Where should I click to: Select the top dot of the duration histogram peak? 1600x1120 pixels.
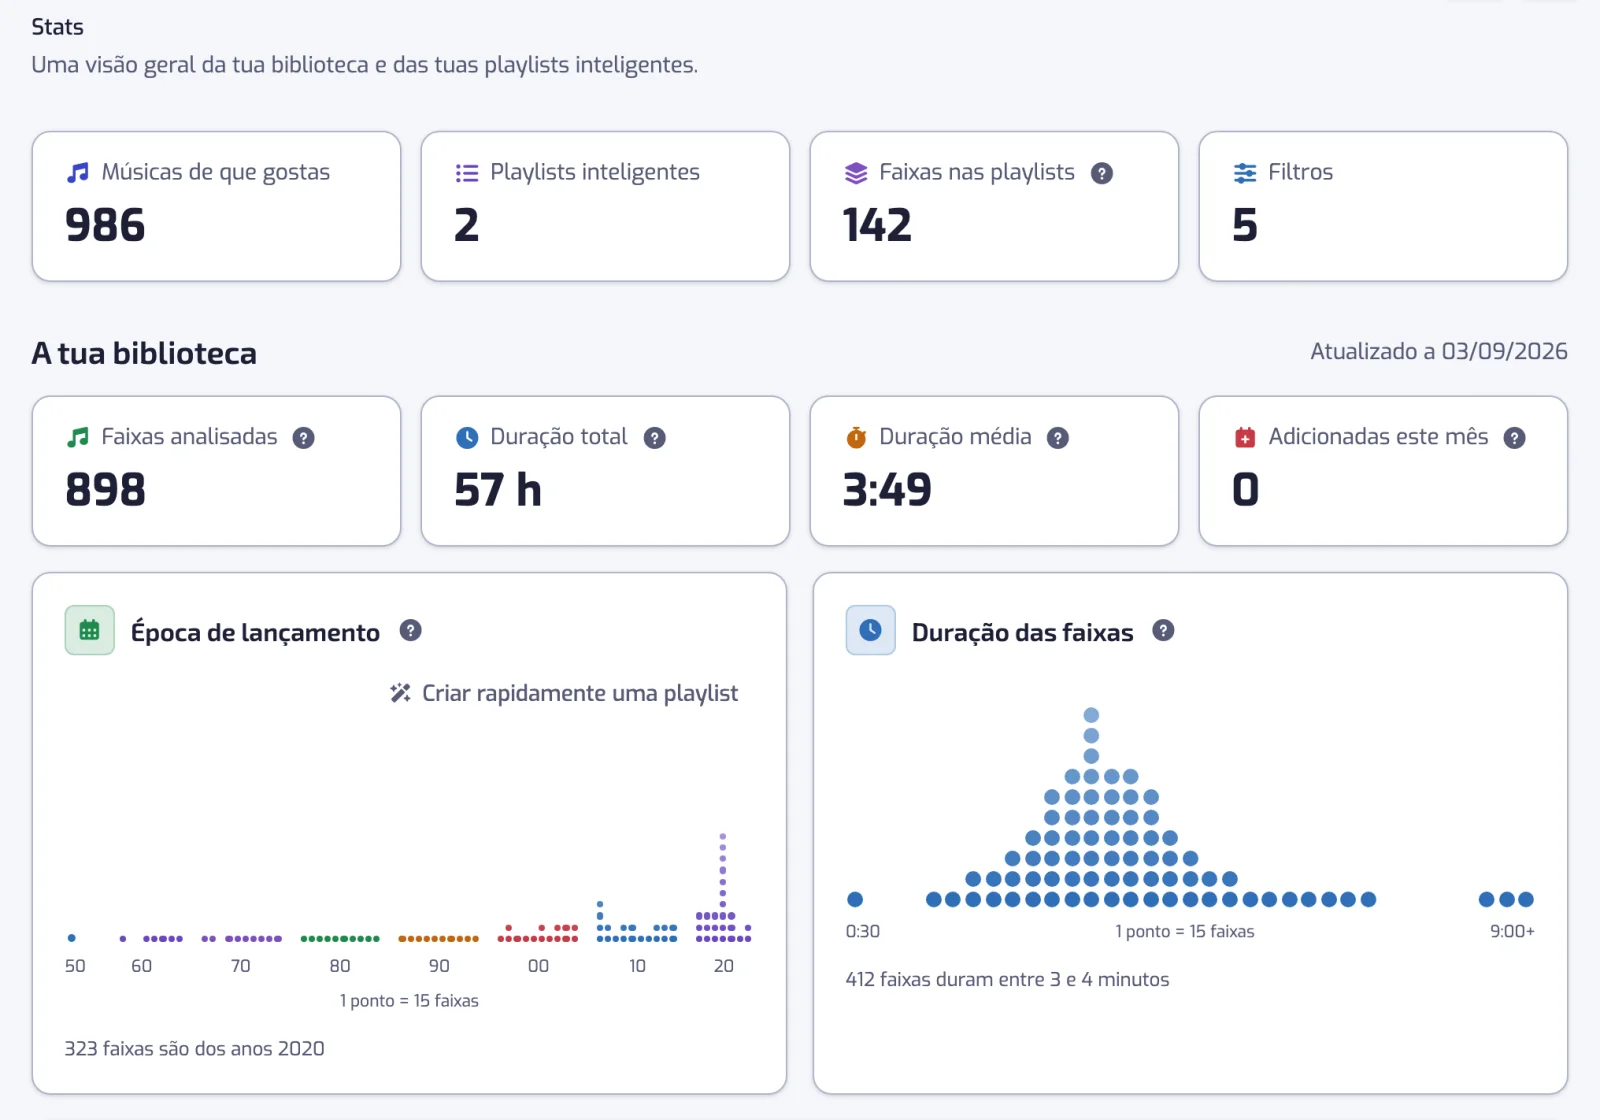pos(1091,715)
